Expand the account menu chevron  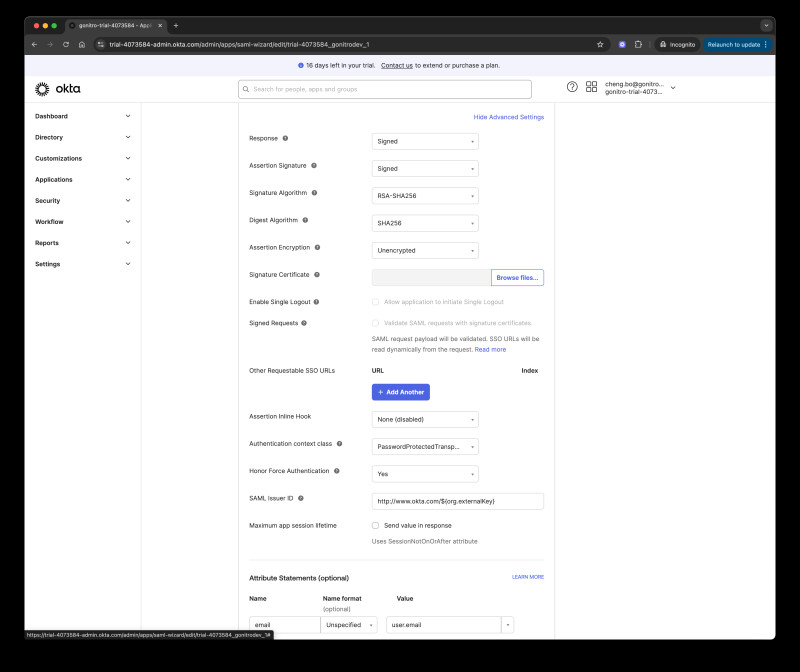(x=673, y=88)
